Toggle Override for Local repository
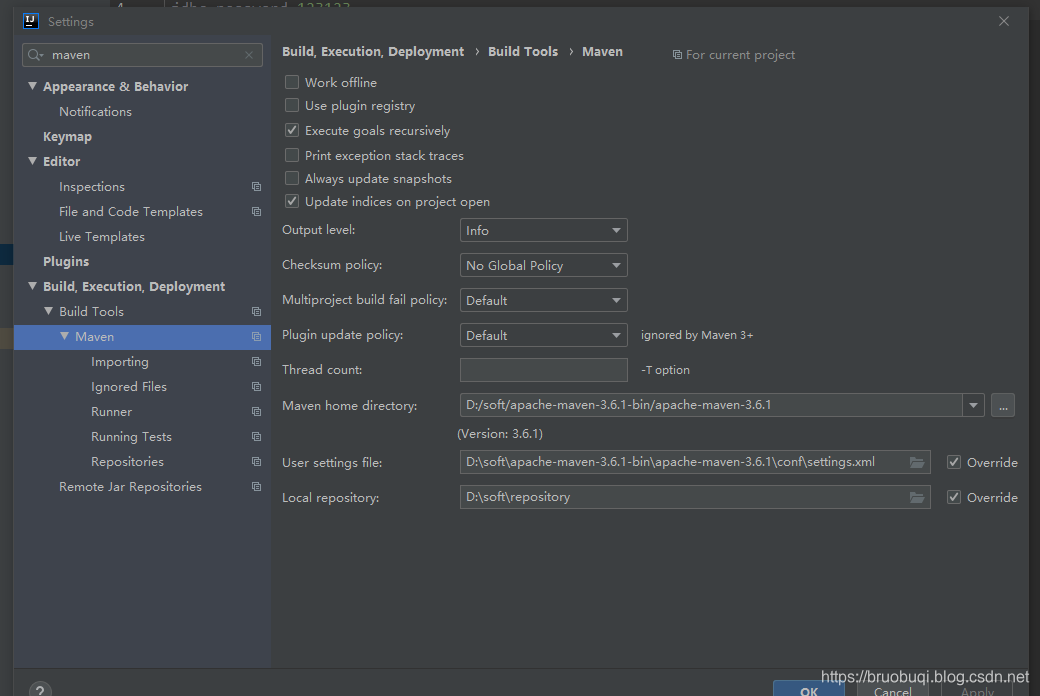 pyautogui.click(x=954, y=498)
